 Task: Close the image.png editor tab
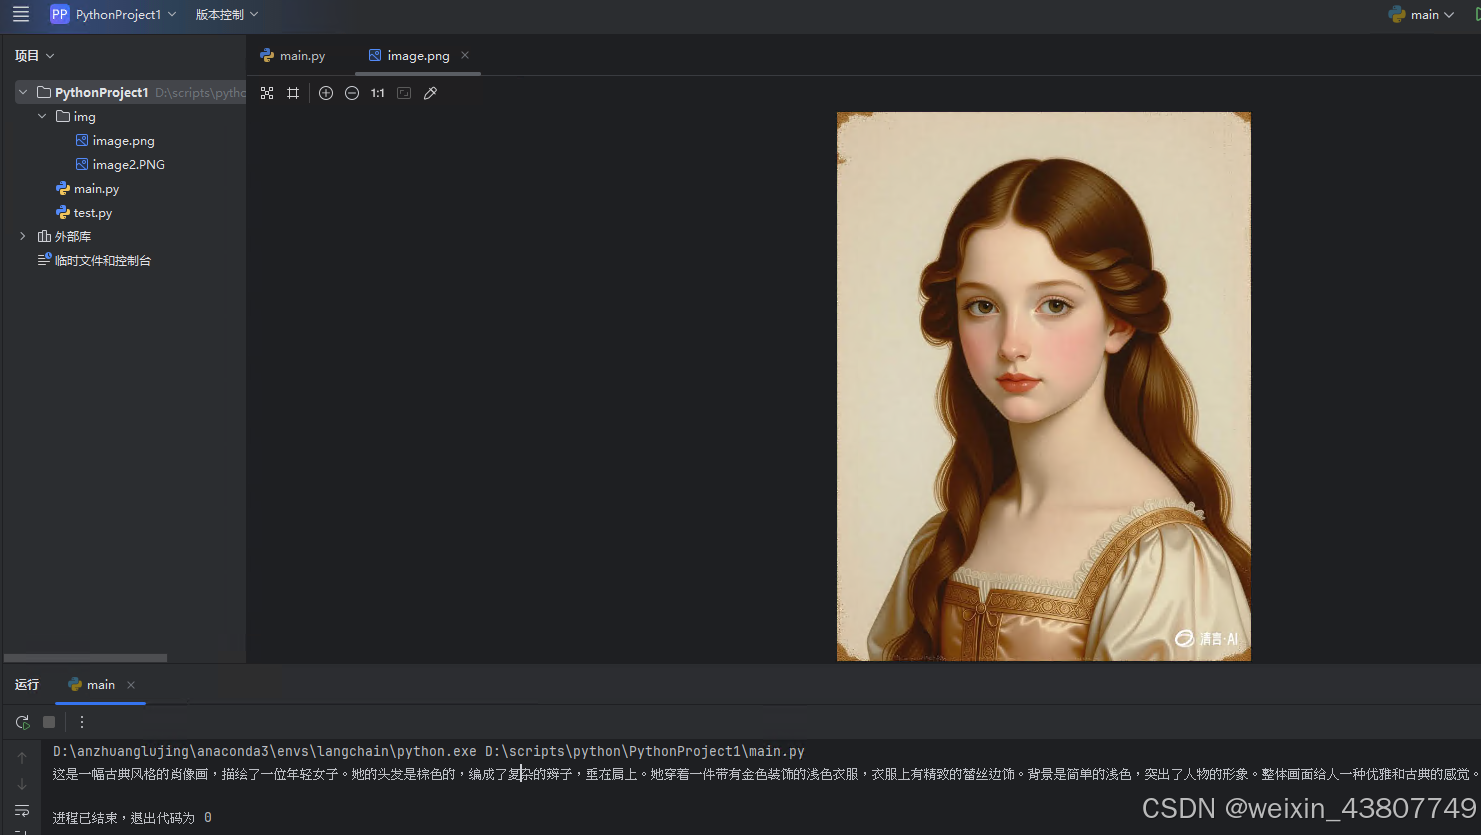pos(465,55)
